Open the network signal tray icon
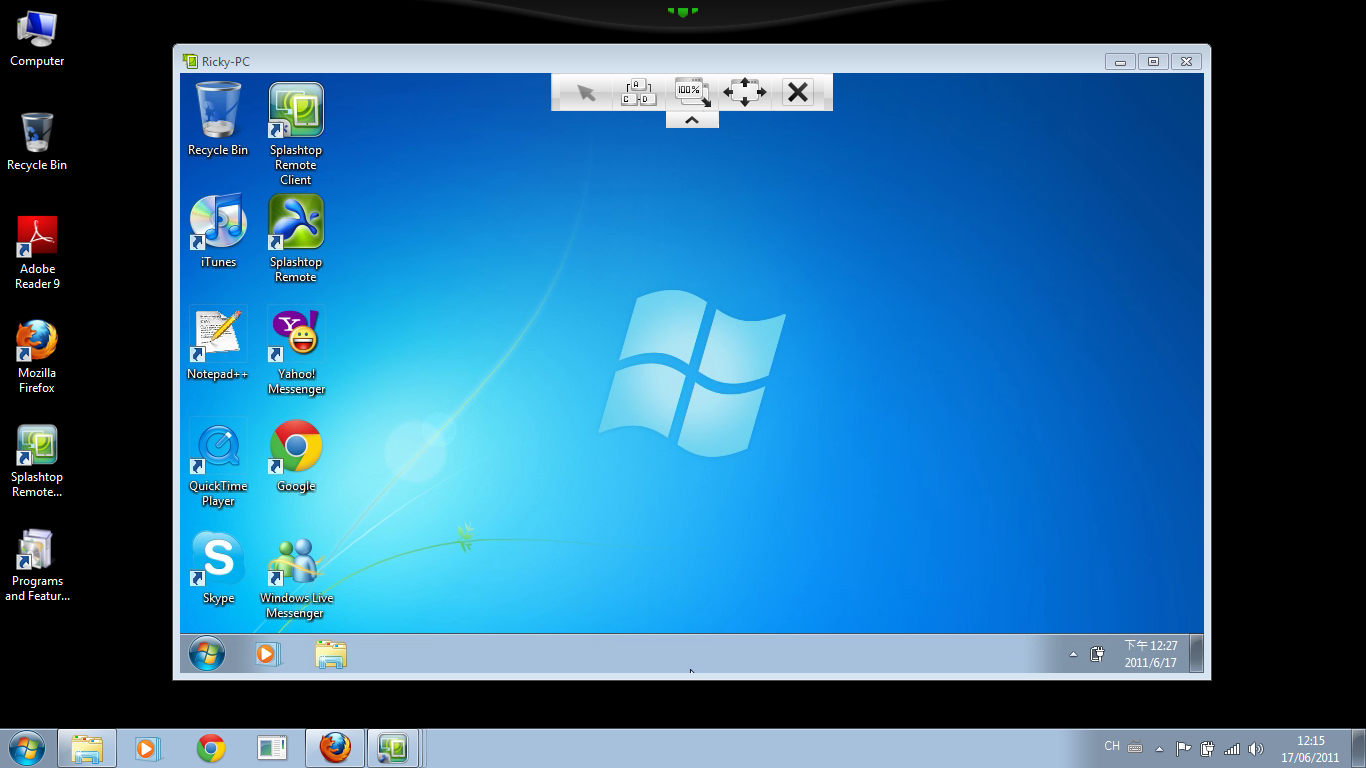This screenshot has width=1366, height=768. (x=1232, y=748)
